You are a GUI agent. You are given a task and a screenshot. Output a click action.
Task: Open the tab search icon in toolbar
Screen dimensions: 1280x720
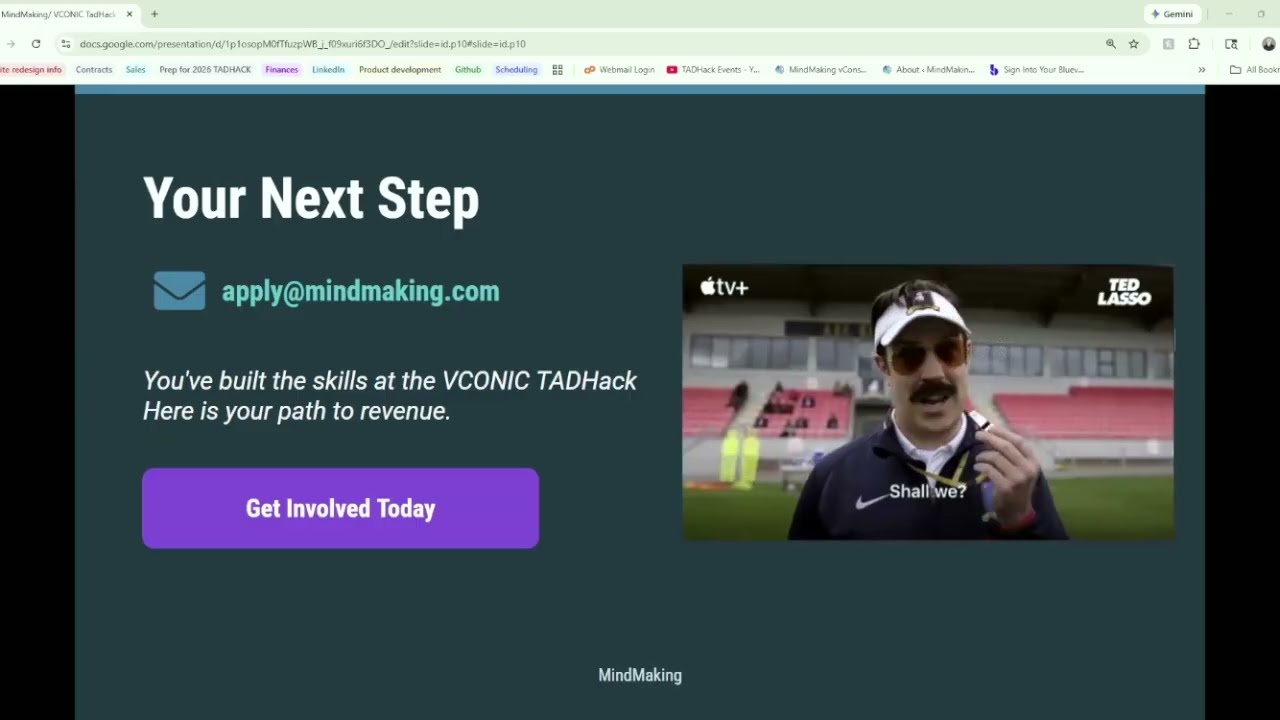1231,44
